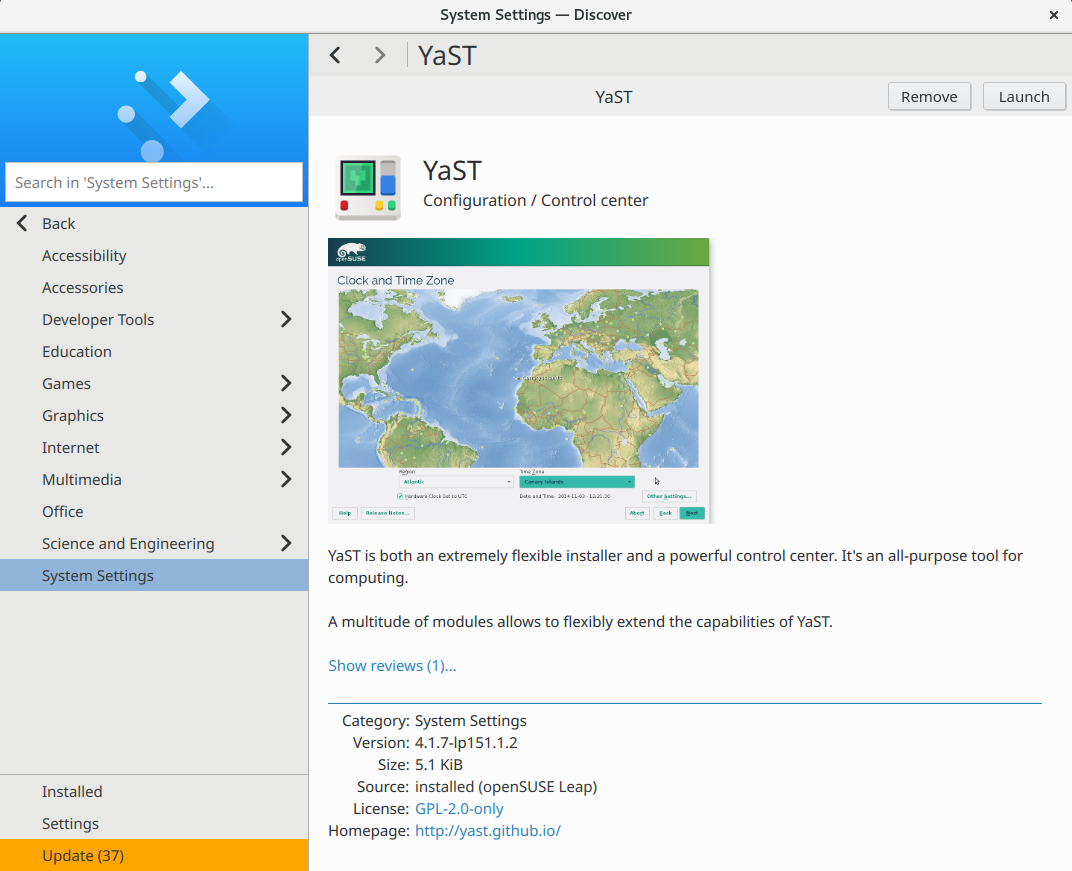The width and height of the screenshot is (1072, 871).
Task: Launch YaST with the Launch button
Action: point(1024,97)
